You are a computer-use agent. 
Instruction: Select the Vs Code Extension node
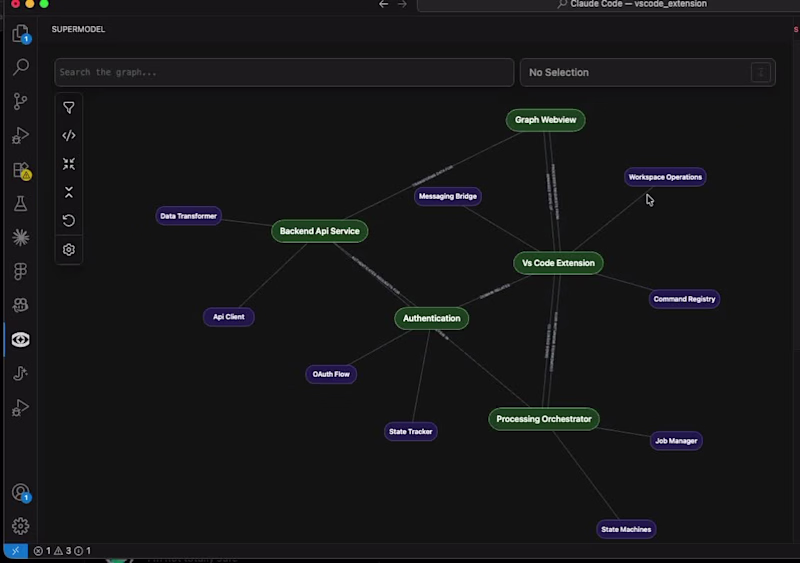pyautogui.click(x=558, y=263)
